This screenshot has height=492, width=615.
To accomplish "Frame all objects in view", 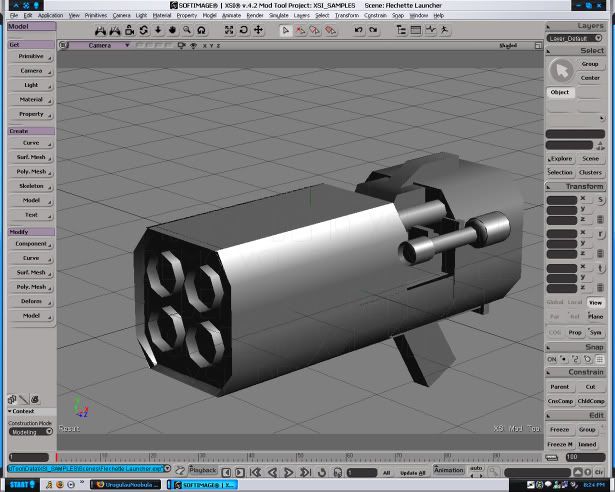I will click(x=229, y=30).
